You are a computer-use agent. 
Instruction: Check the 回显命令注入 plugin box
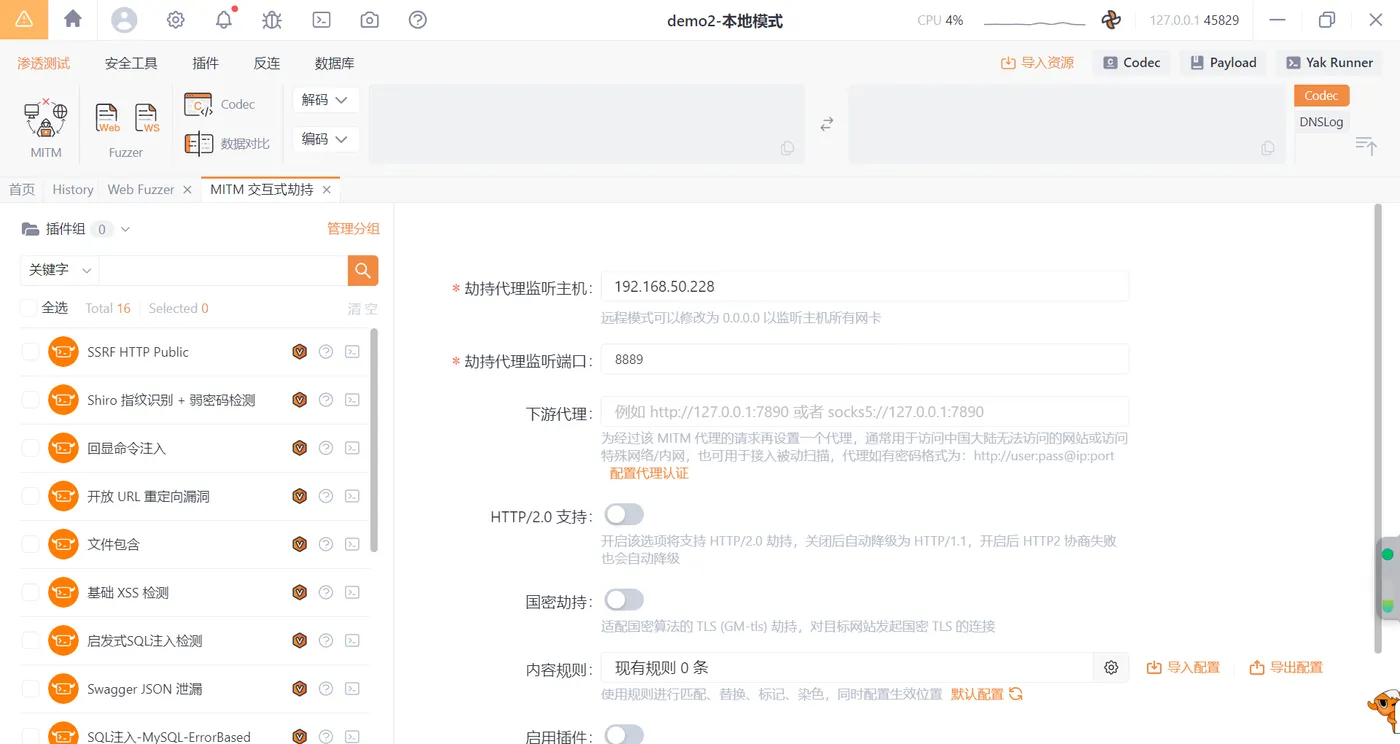coord(30,448)
